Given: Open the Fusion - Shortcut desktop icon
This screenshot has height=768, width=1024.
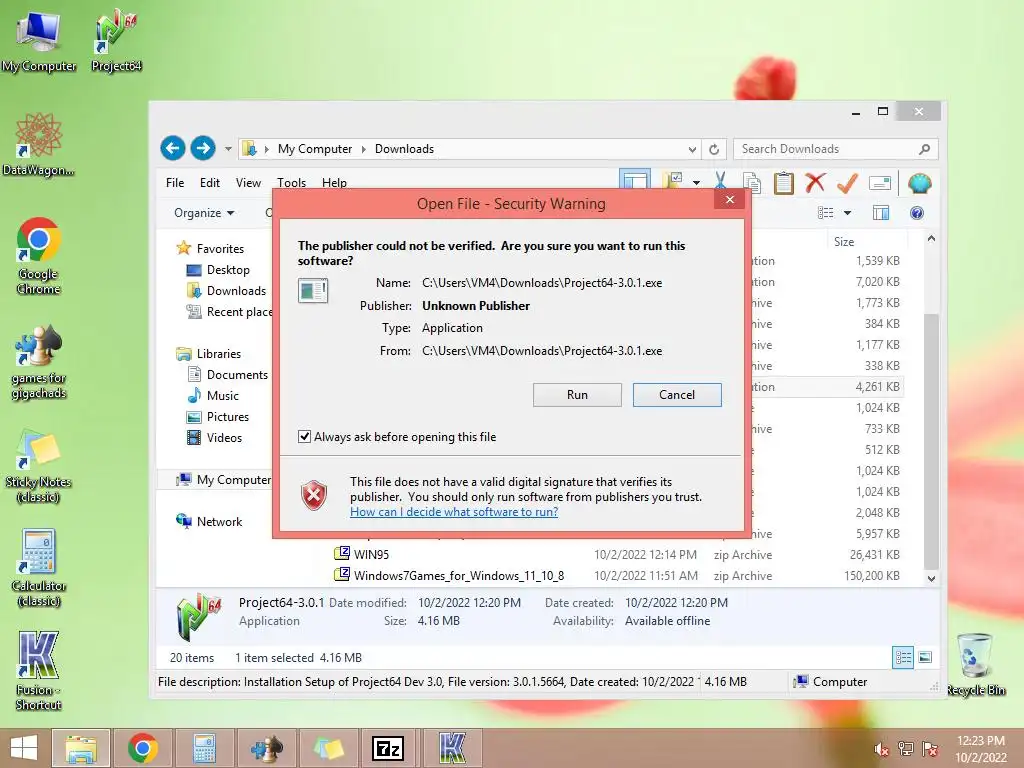Looking at the screenshot, I should point(39,671).
